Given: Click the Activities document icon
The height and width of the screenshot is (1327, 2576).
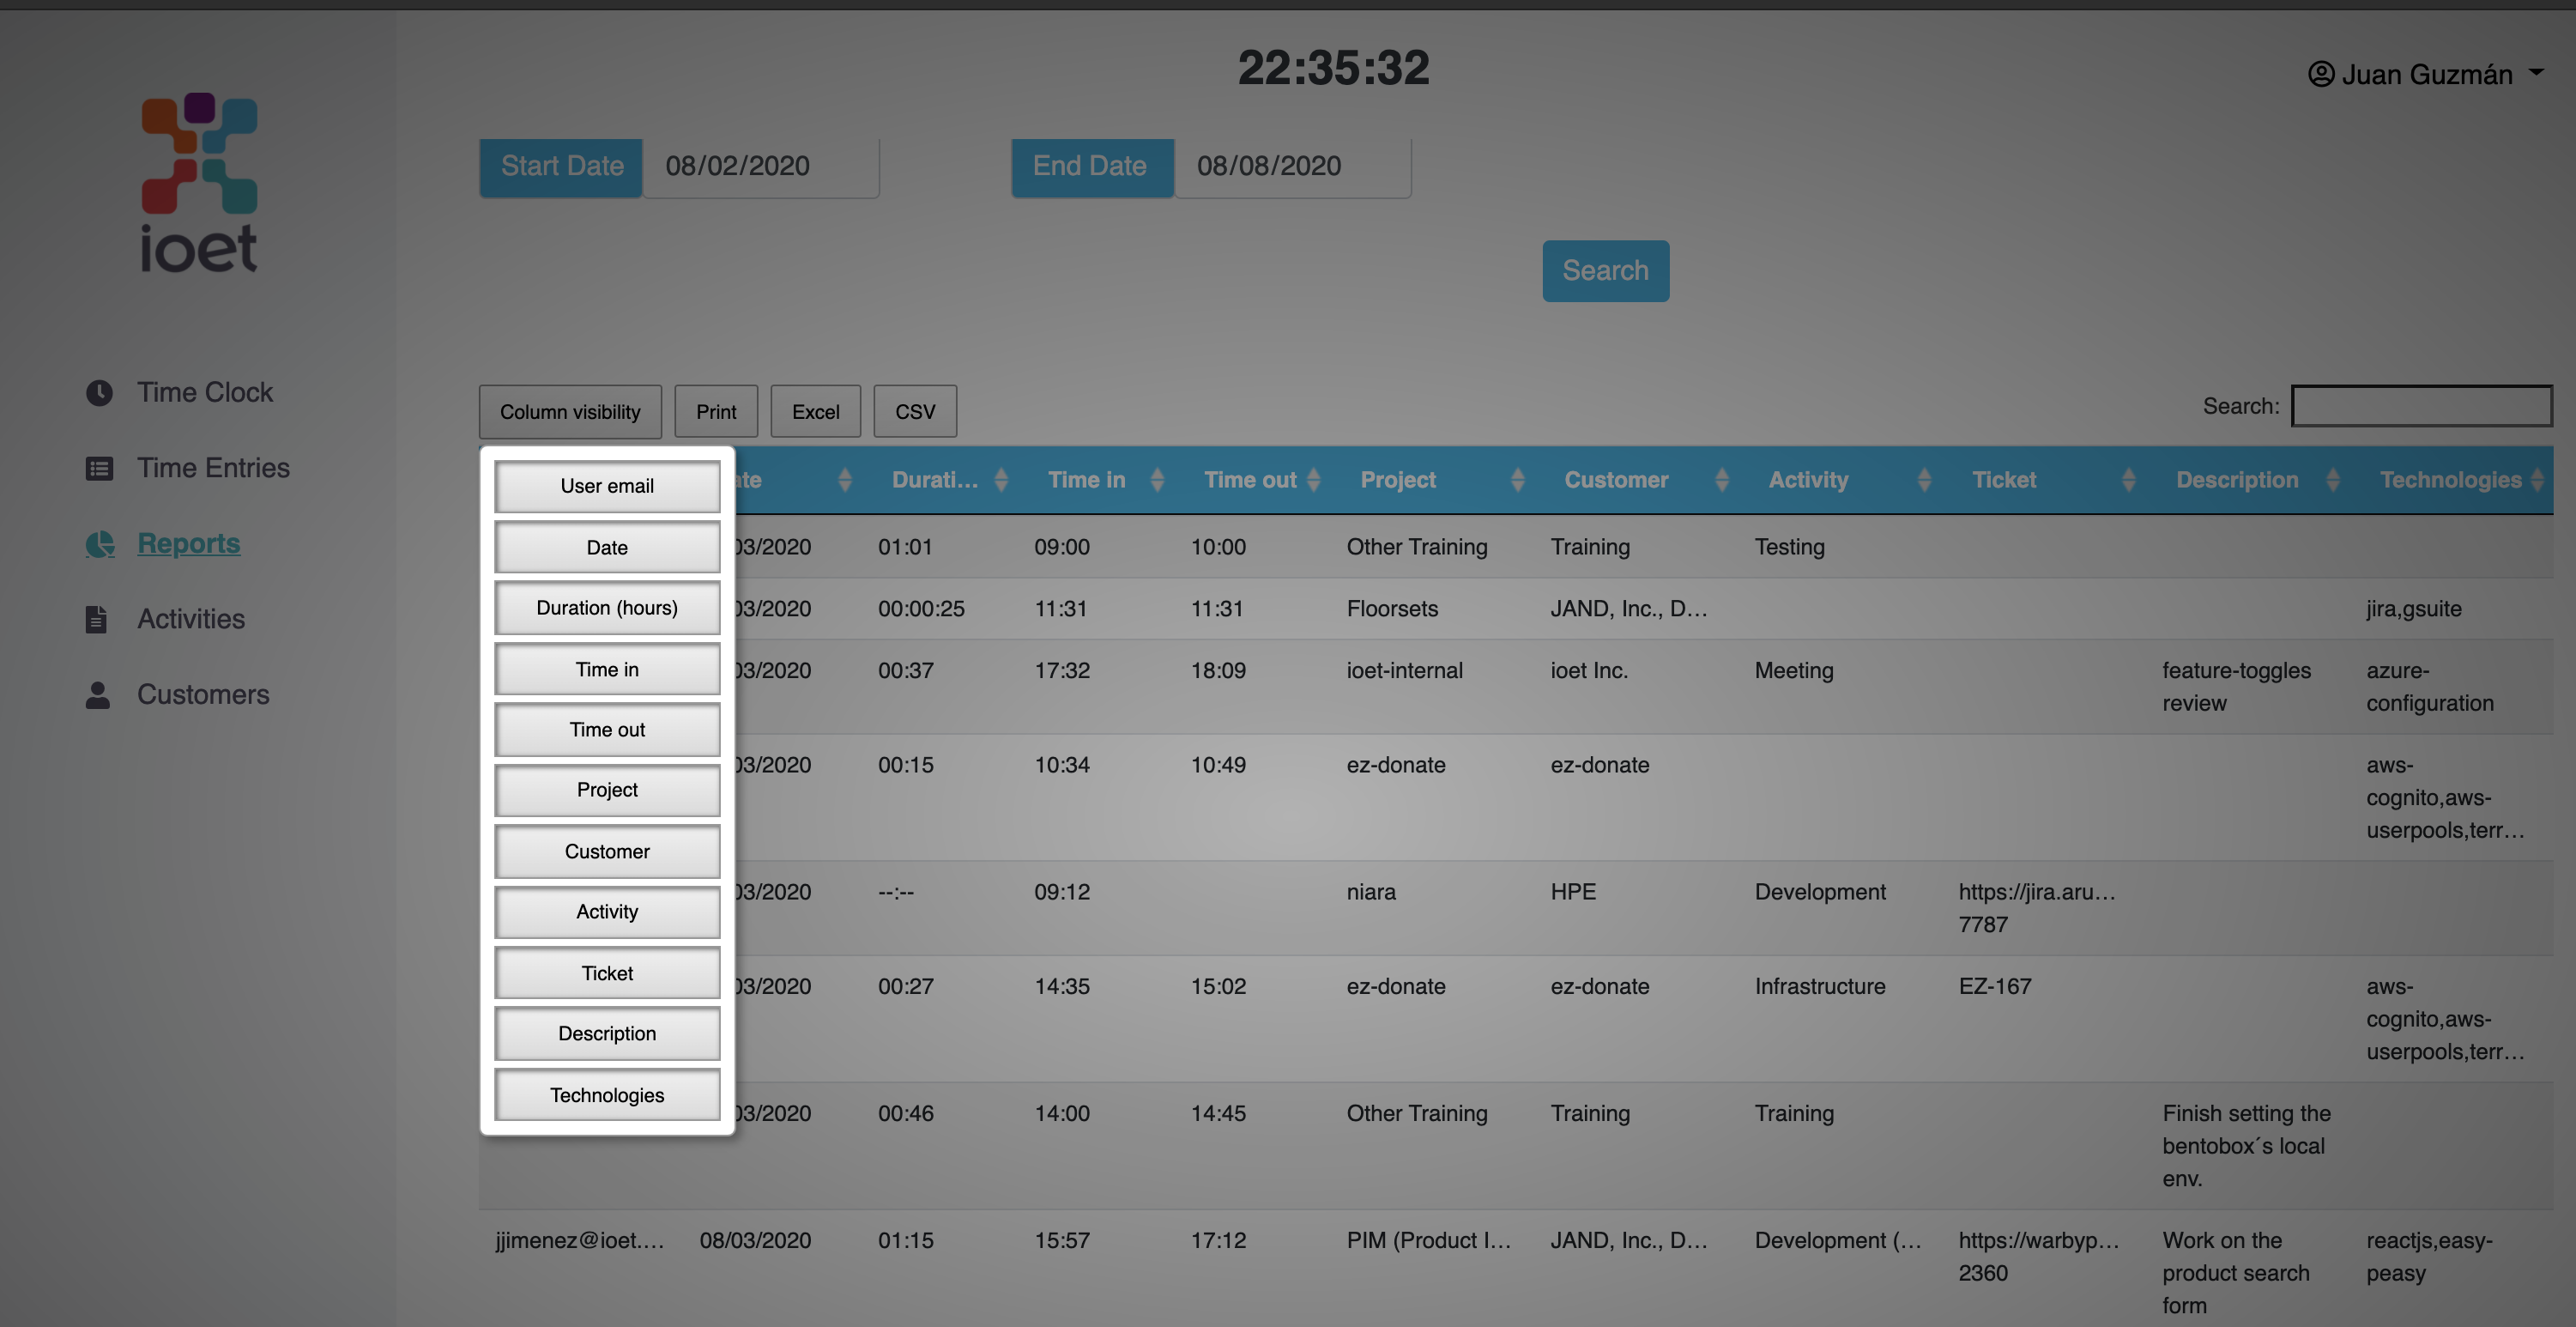Looking at the screenshot, I should pos(96,619).
